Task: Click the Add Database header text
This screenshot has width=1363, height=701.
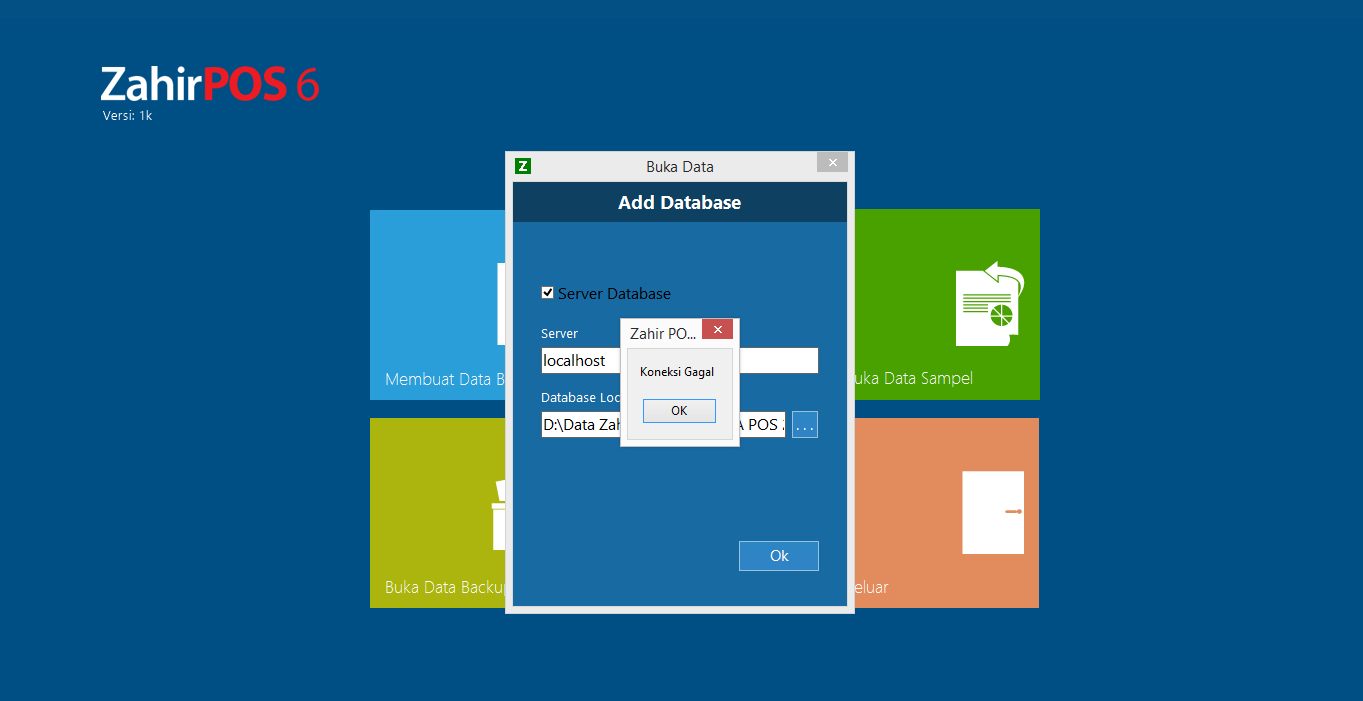Action: pyautogui.click(x=680, y=202)
